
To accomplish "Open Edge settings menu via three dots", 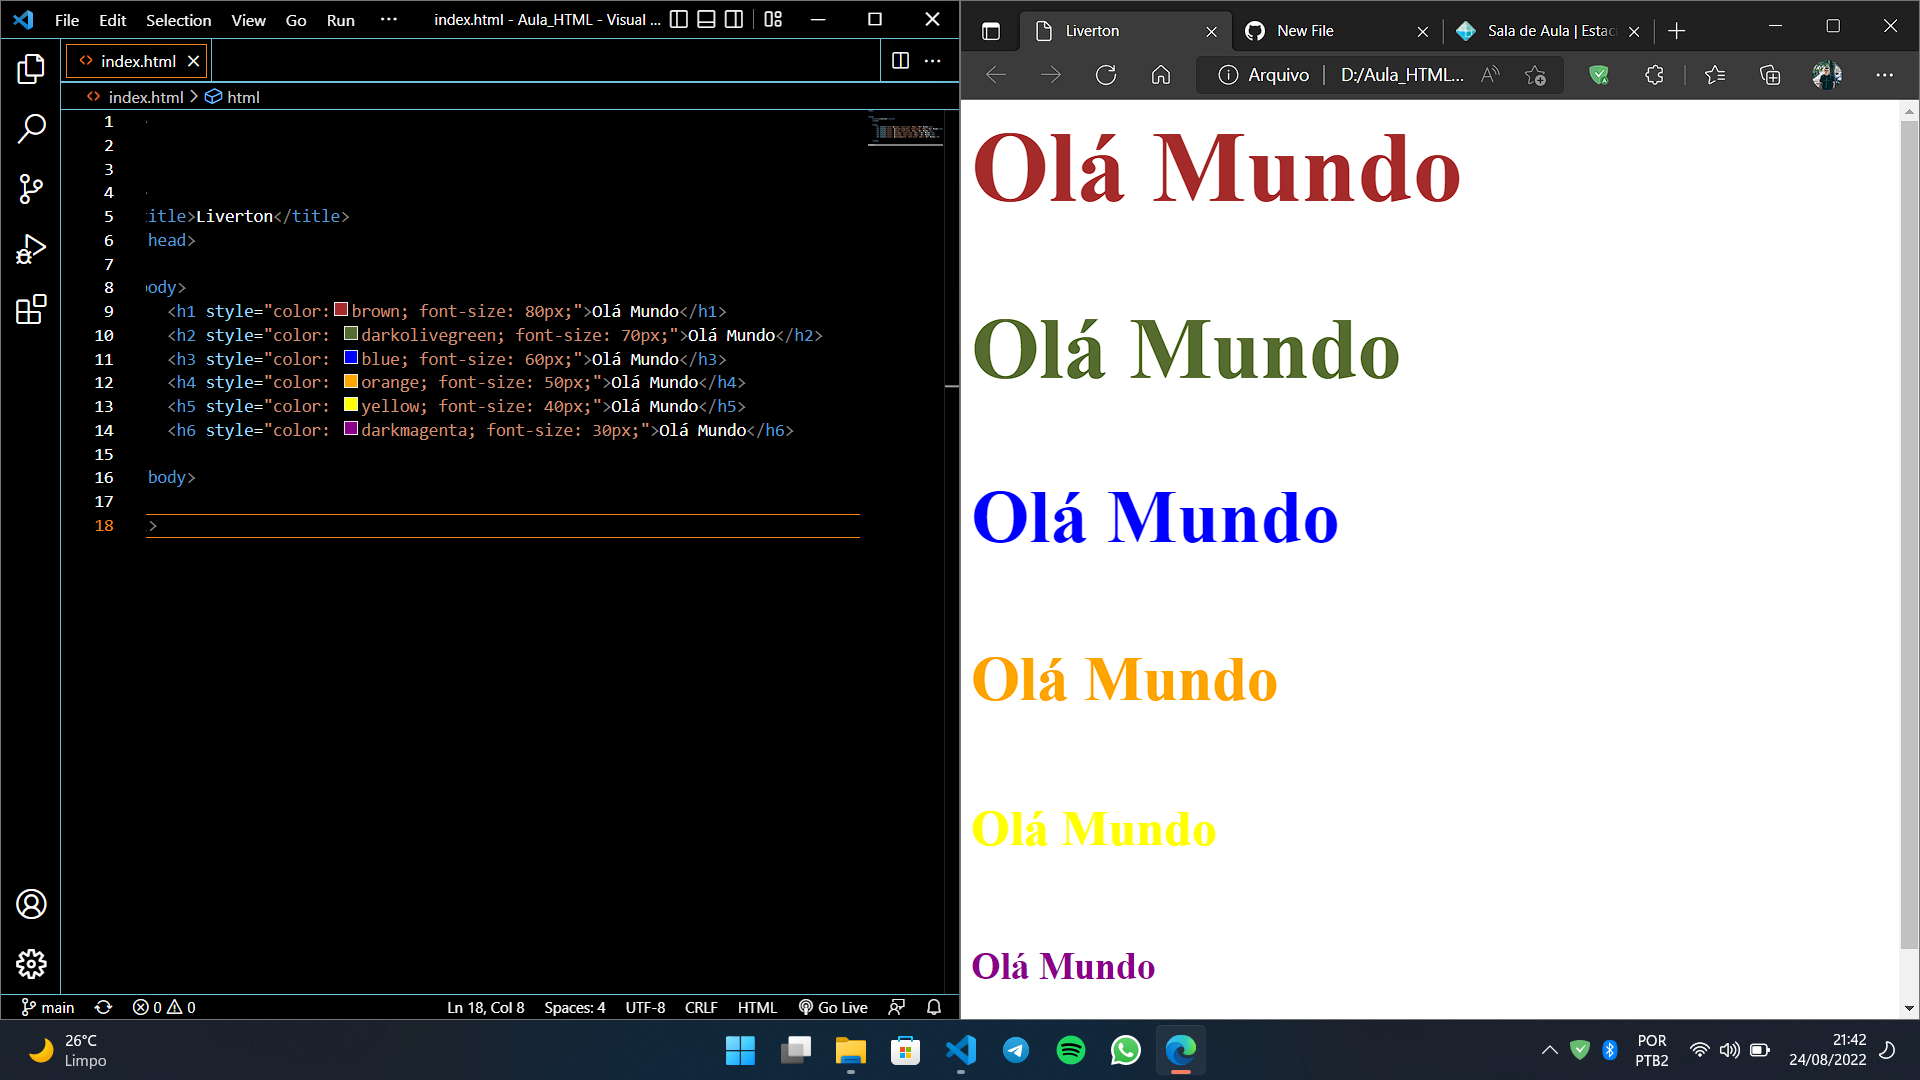I will pos(1886,74).
